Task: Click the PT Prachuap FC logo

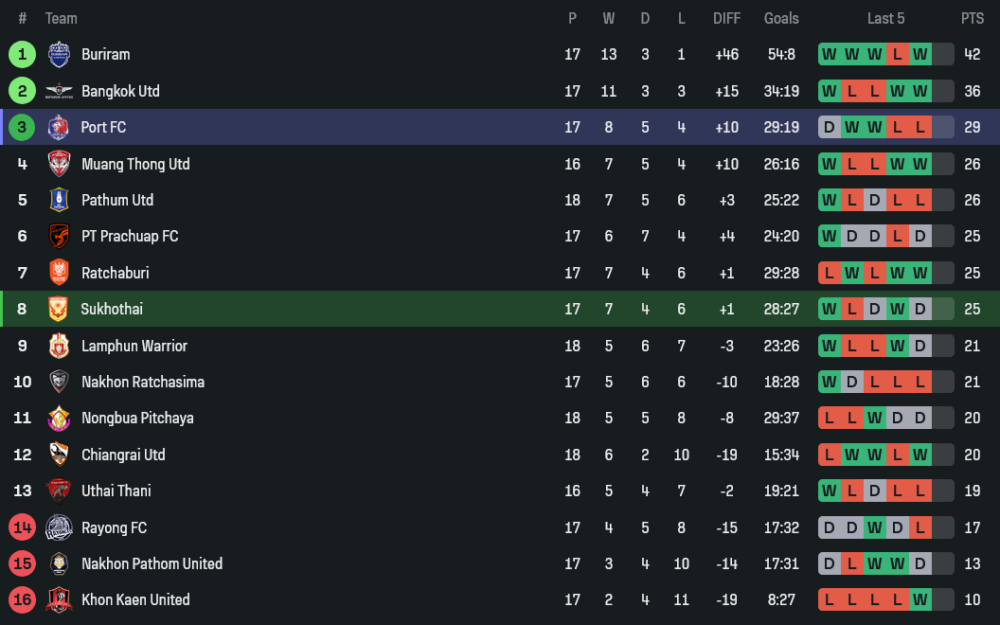Action: (x=59, y=236)
